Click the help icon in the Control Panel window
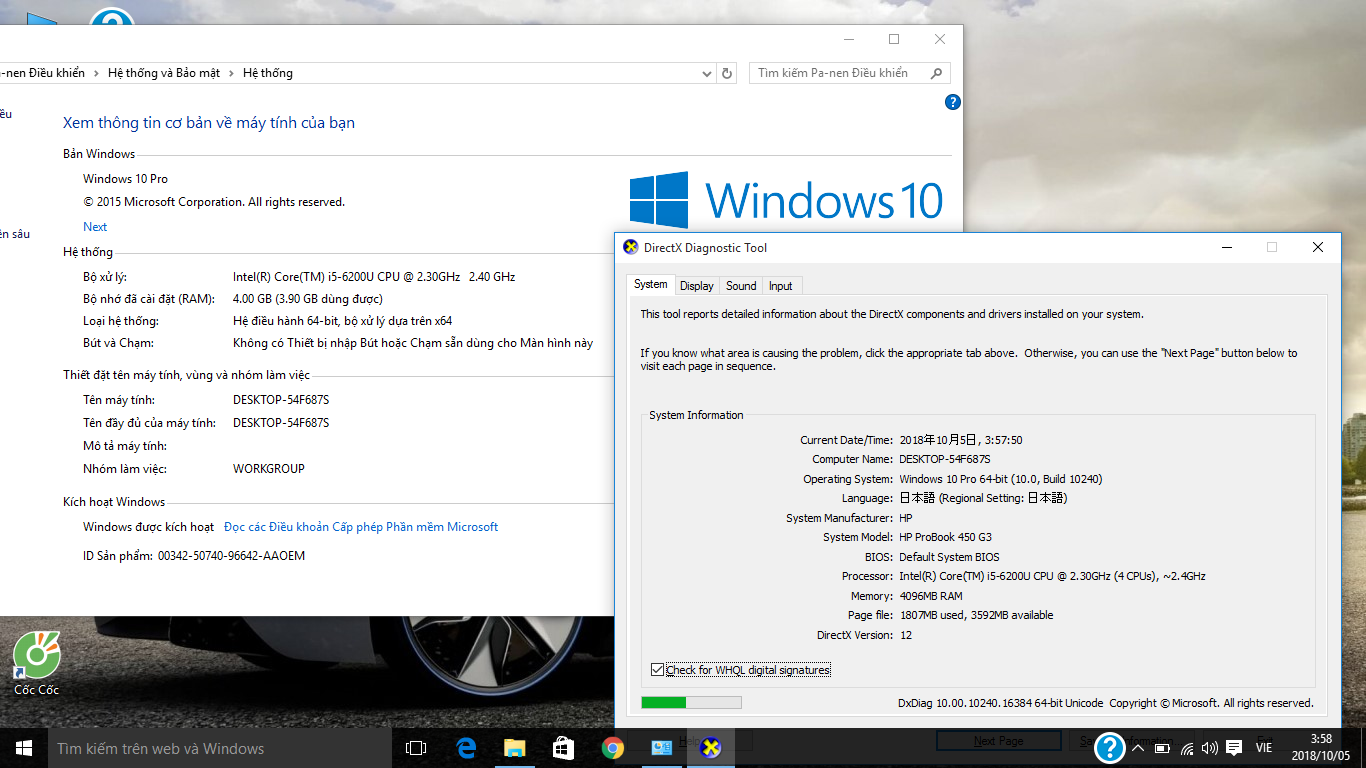The image size is (1366, 768). tap(953, 102)
